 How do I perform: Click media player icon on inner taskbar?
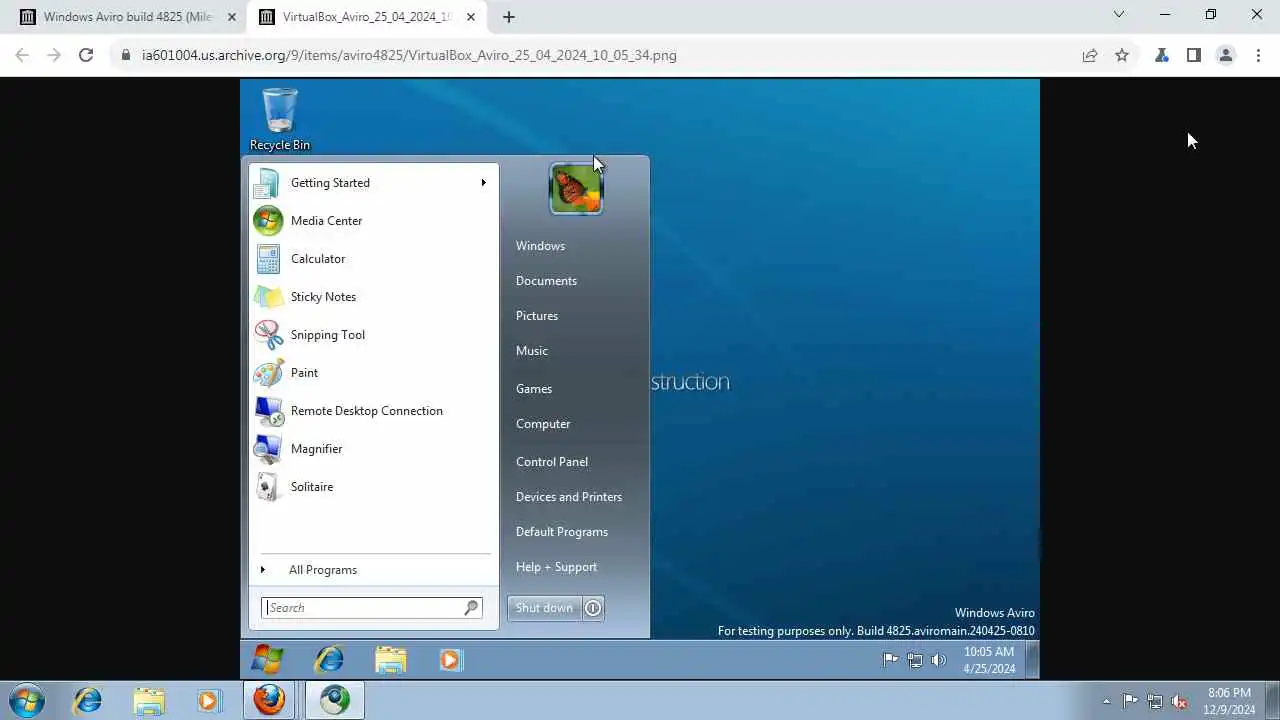pyautogui.click(x=450, y=660)
